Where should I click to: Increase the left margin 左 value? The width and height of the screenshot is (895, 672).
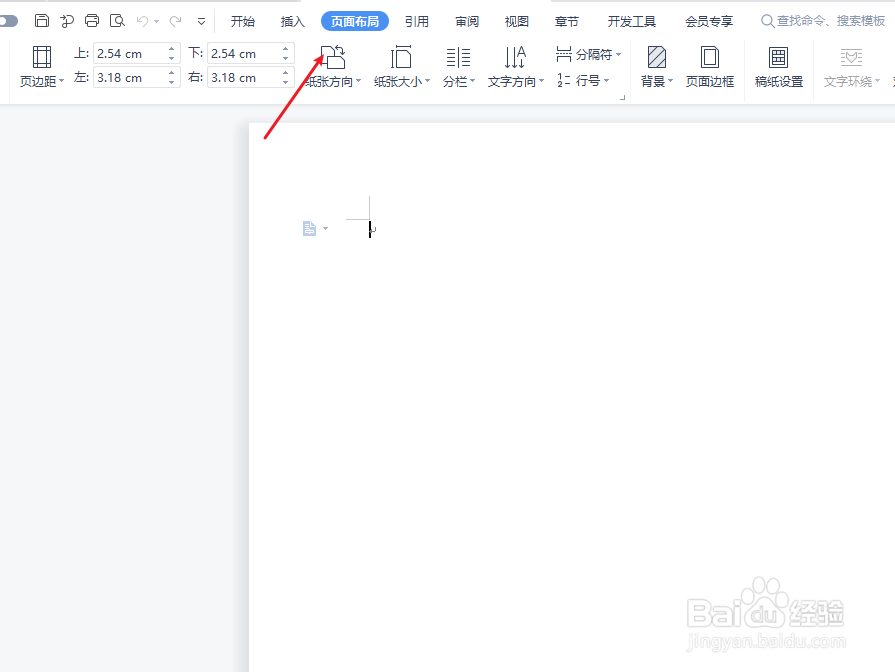point(171,73)
